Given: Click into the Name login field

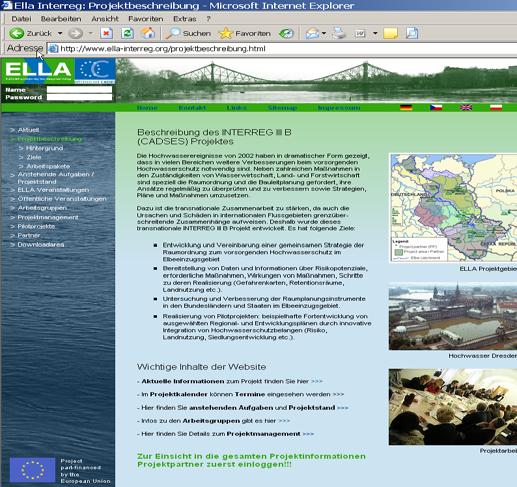Looking at the screenshot, I should click(x=79, y=89).
